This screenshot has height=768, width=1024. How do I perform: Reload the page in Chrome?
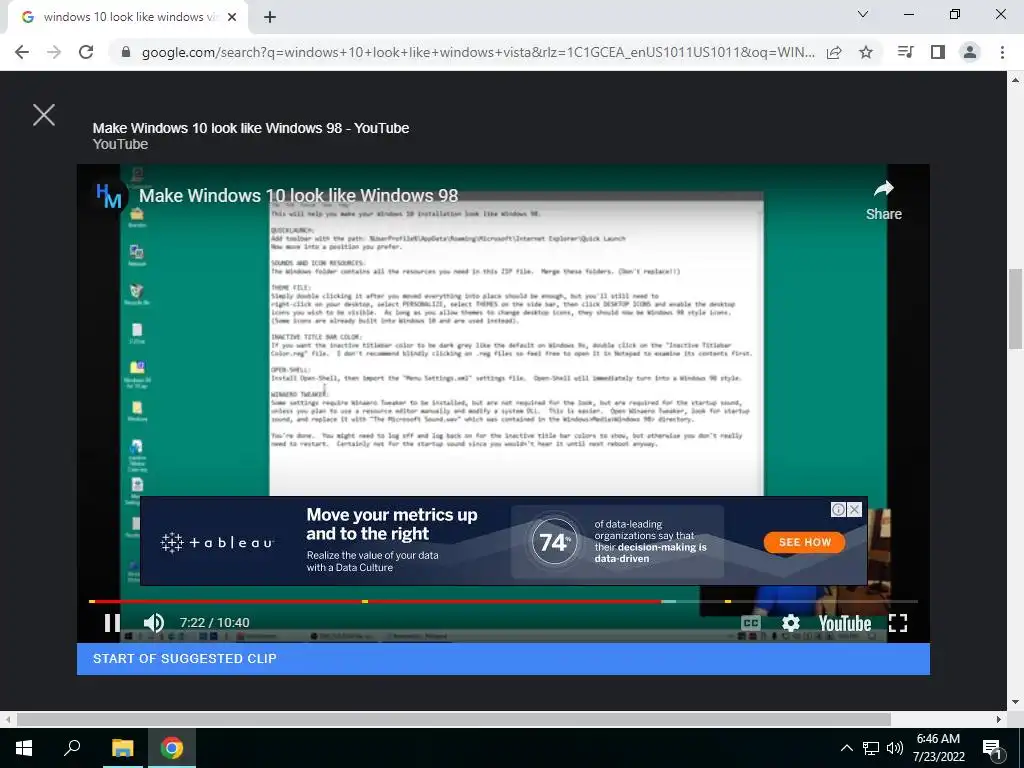coord(86,52)
